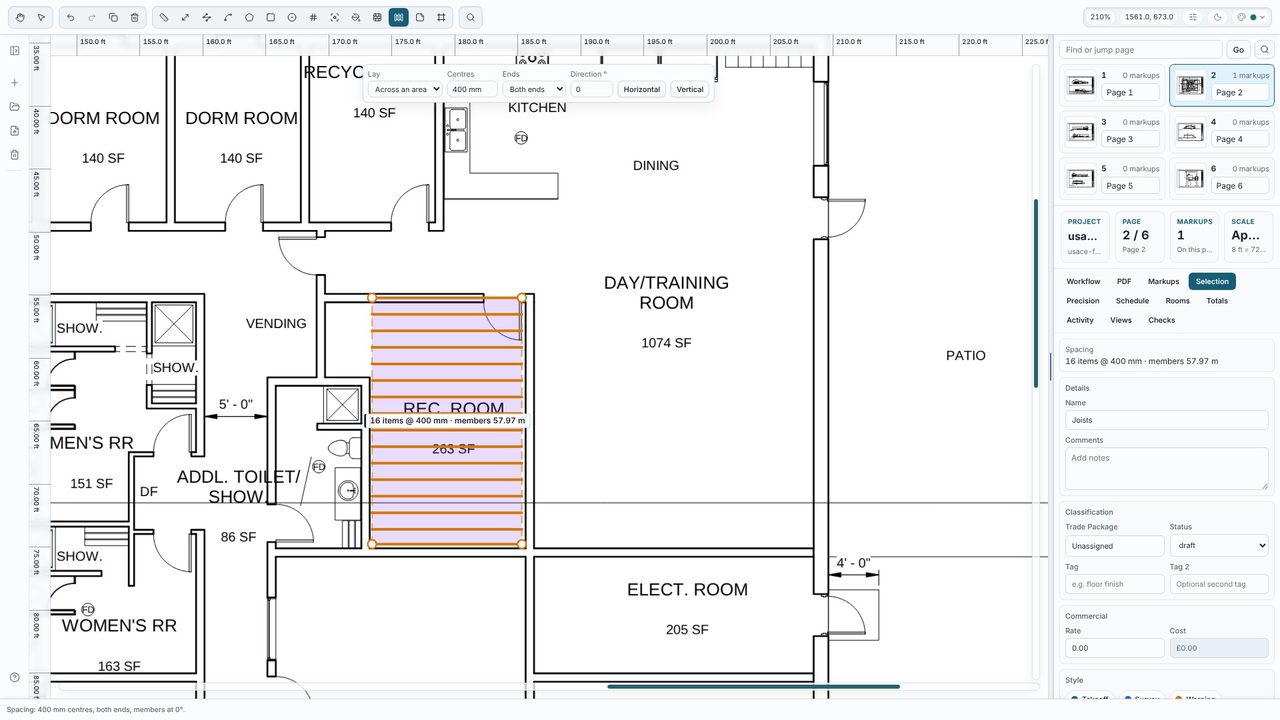Click the horizontal canvas scrollbar
1280x720 pixels.
tap(753, 686)
